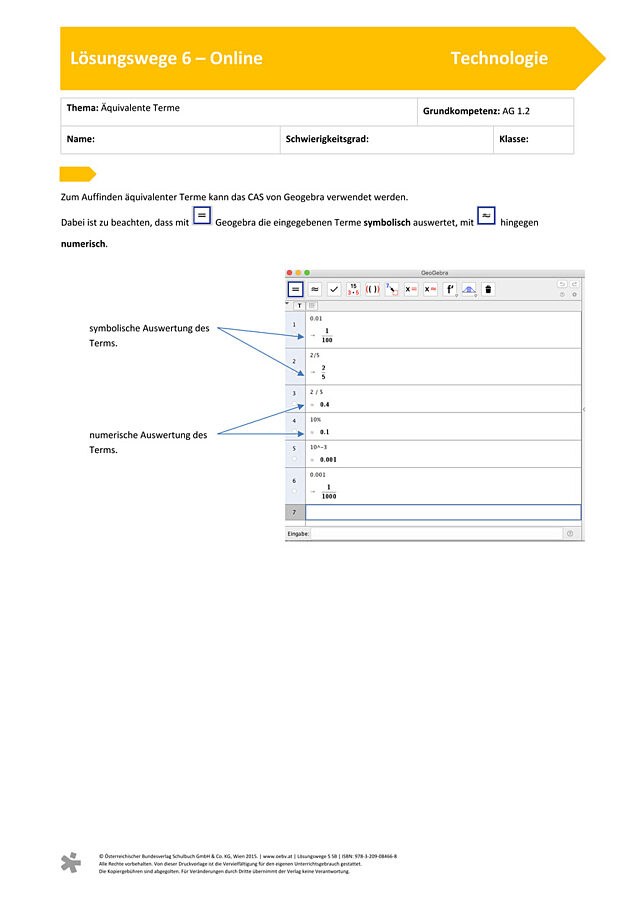Click the input '10%' in CAS row 4
Screen dimensions: 640x905
tap(316, 420)
